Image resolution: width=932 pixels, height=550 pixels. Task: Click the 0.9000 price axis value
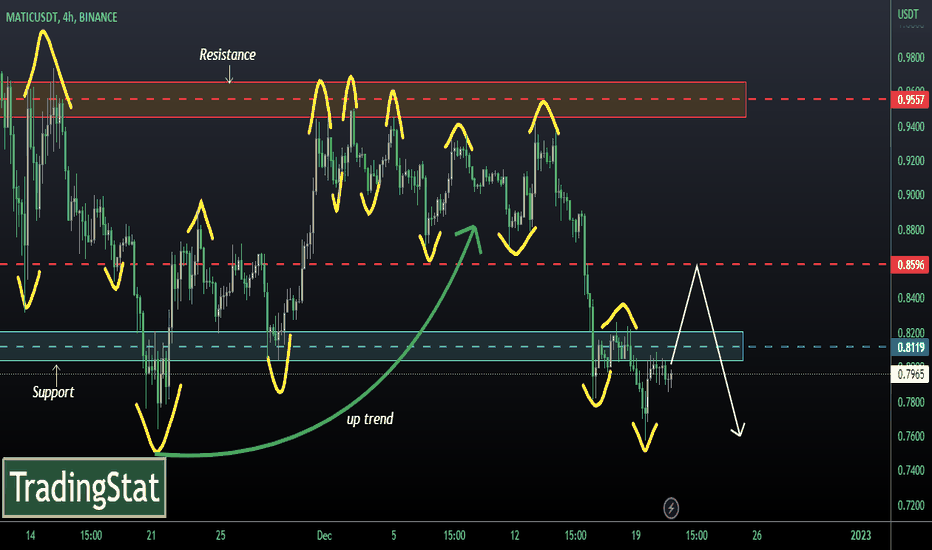(911, 195)
